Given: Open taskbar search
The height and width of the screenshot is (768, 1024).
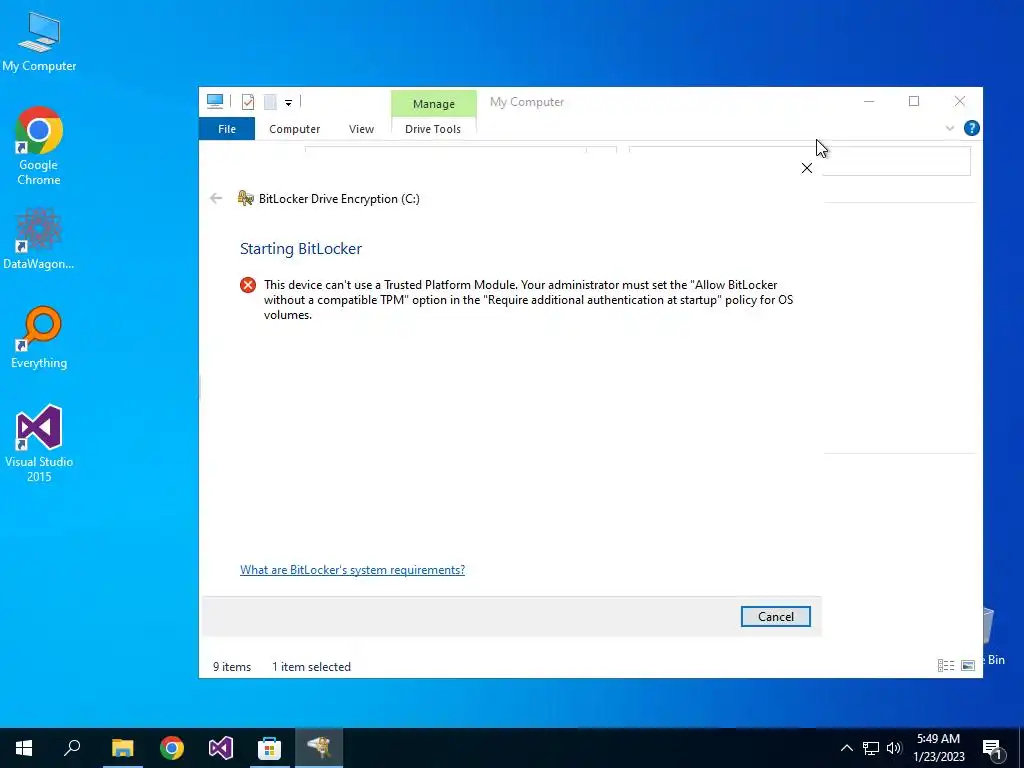Looking at the screenshot, I should click(x=72, y=748).
